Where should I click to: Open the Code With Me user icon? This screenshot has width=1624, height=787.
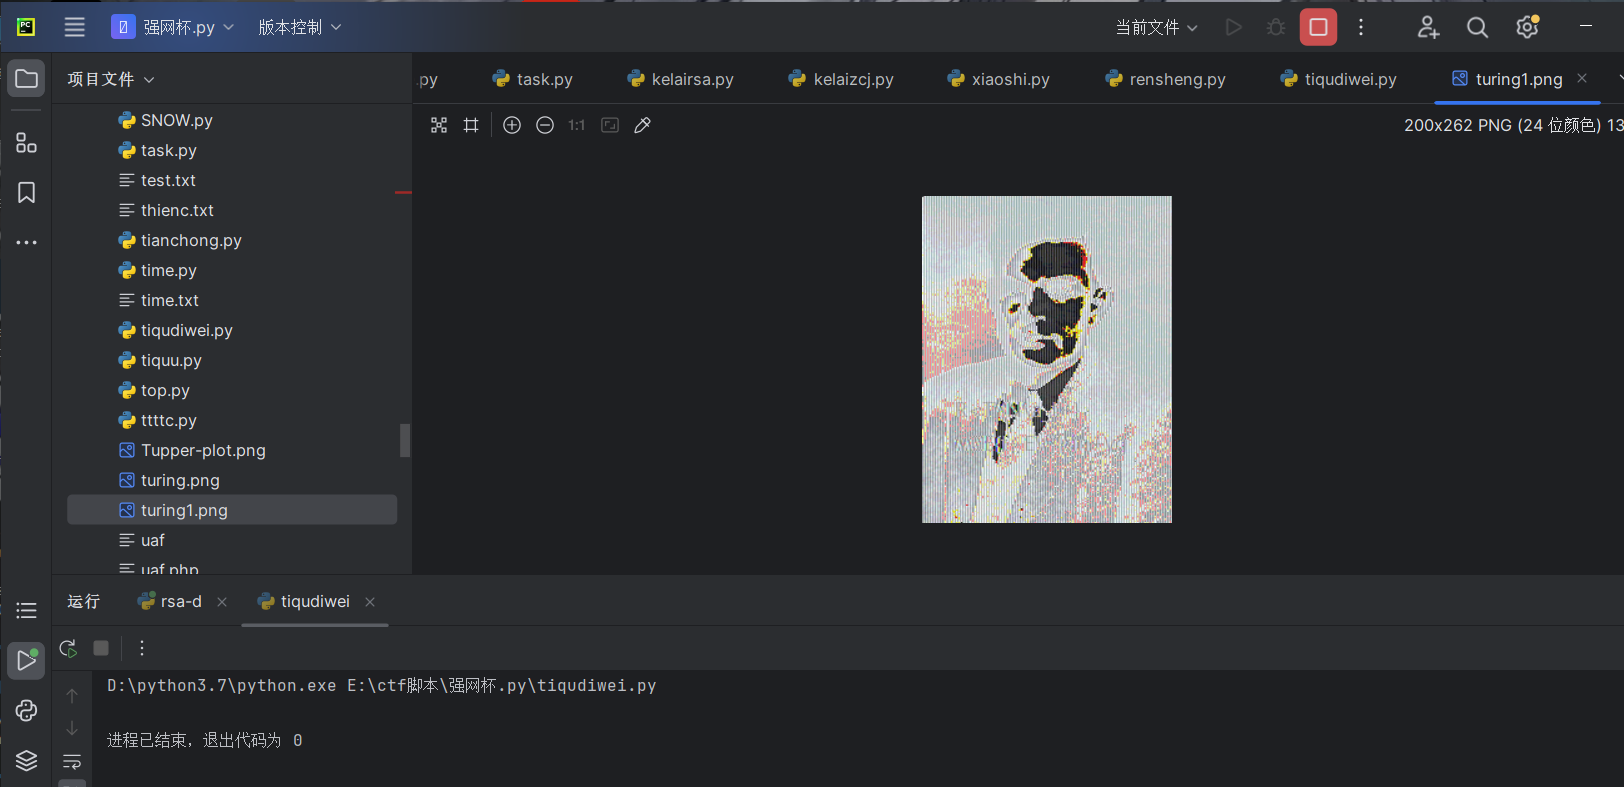click(x=1428, y=27)
